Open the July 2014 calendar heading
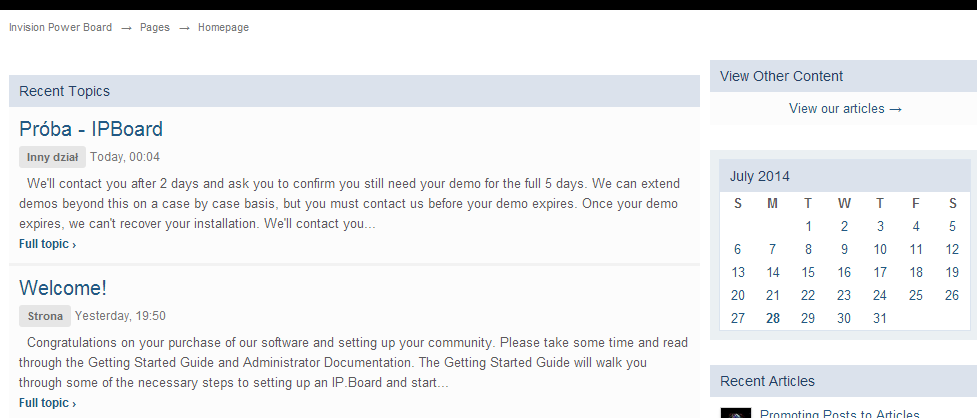977x418 pixels. (760, 177)
